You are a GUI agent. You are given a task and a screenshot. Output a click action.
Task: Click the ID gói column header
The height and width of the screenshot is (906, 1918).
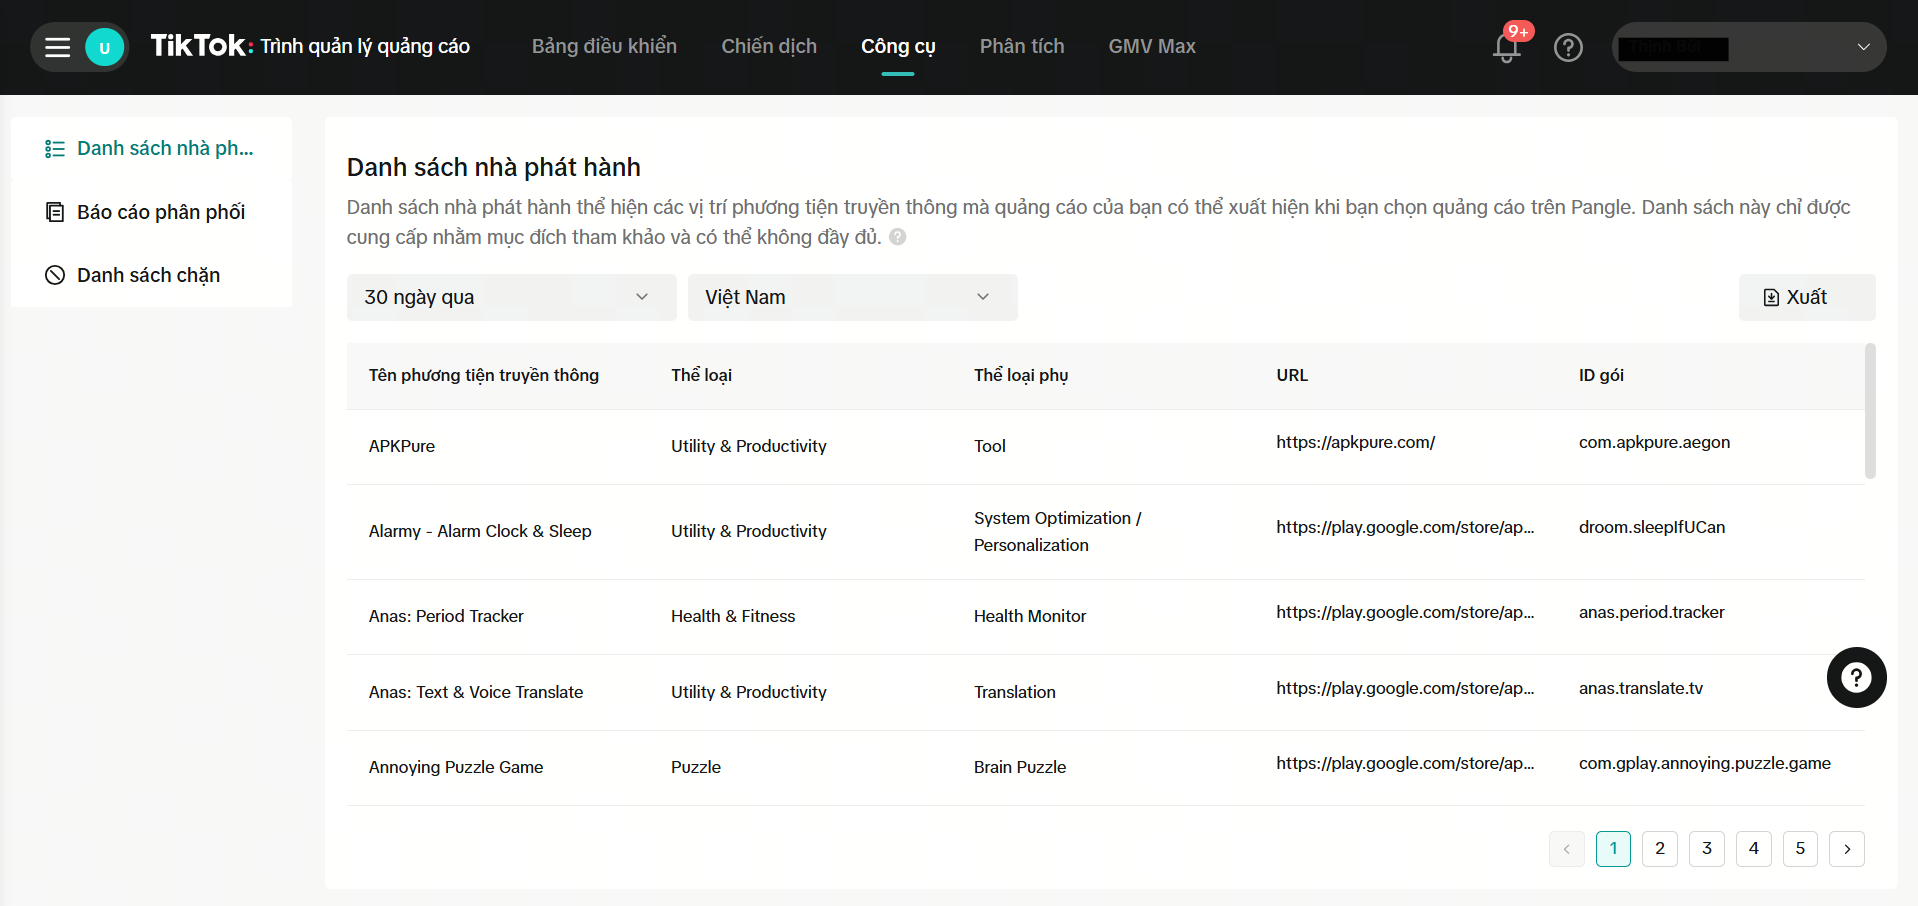click(x=1601, y=375)
